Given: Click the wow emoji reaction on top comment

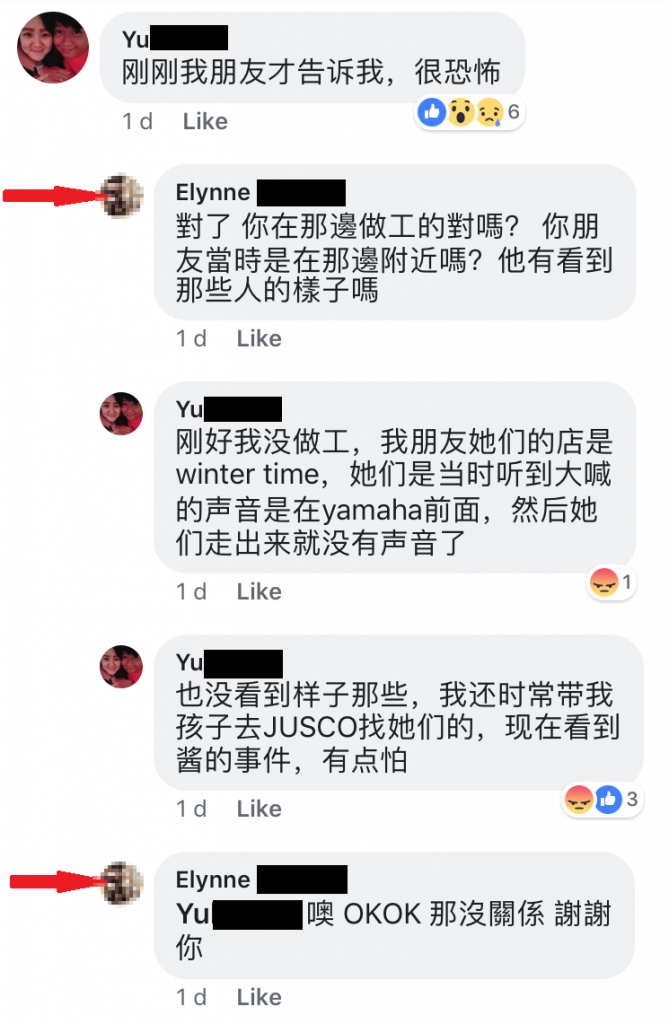Looking at the screenshot, I should 461,113.
